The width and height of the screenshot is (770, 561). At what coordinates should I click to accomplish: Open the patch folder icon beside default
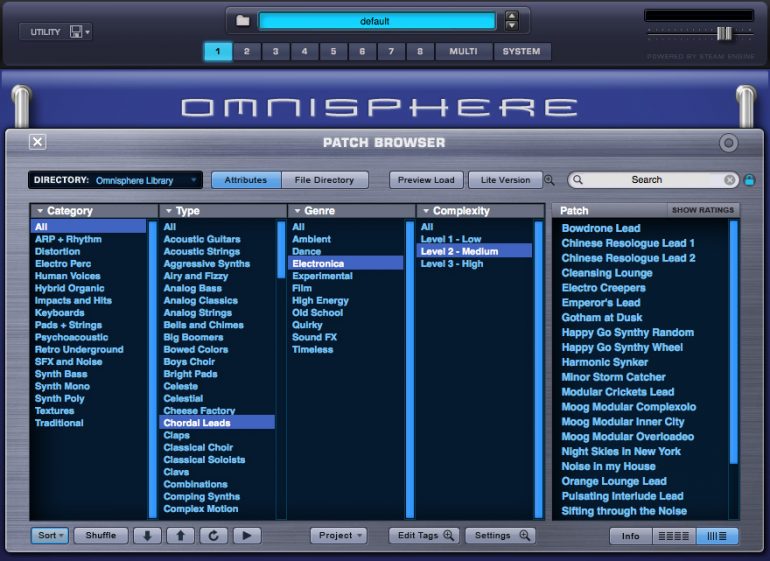coord(243,21)
